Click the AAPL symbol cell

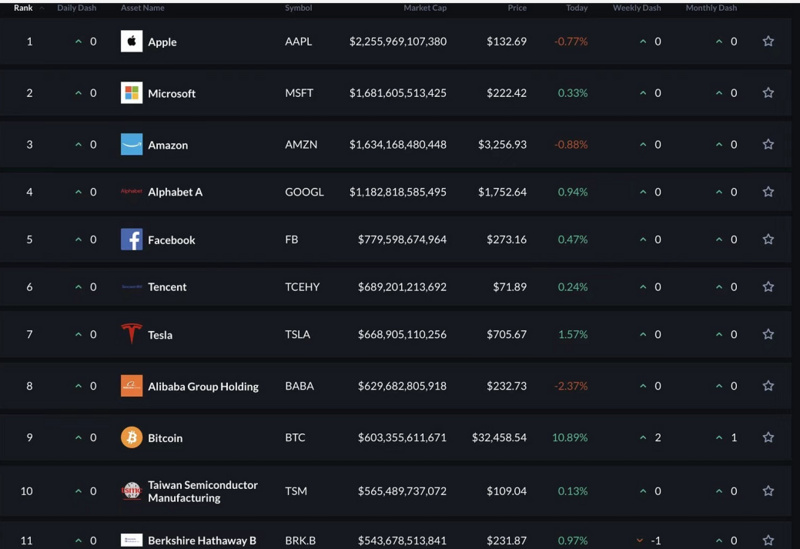tap(298, 41)
